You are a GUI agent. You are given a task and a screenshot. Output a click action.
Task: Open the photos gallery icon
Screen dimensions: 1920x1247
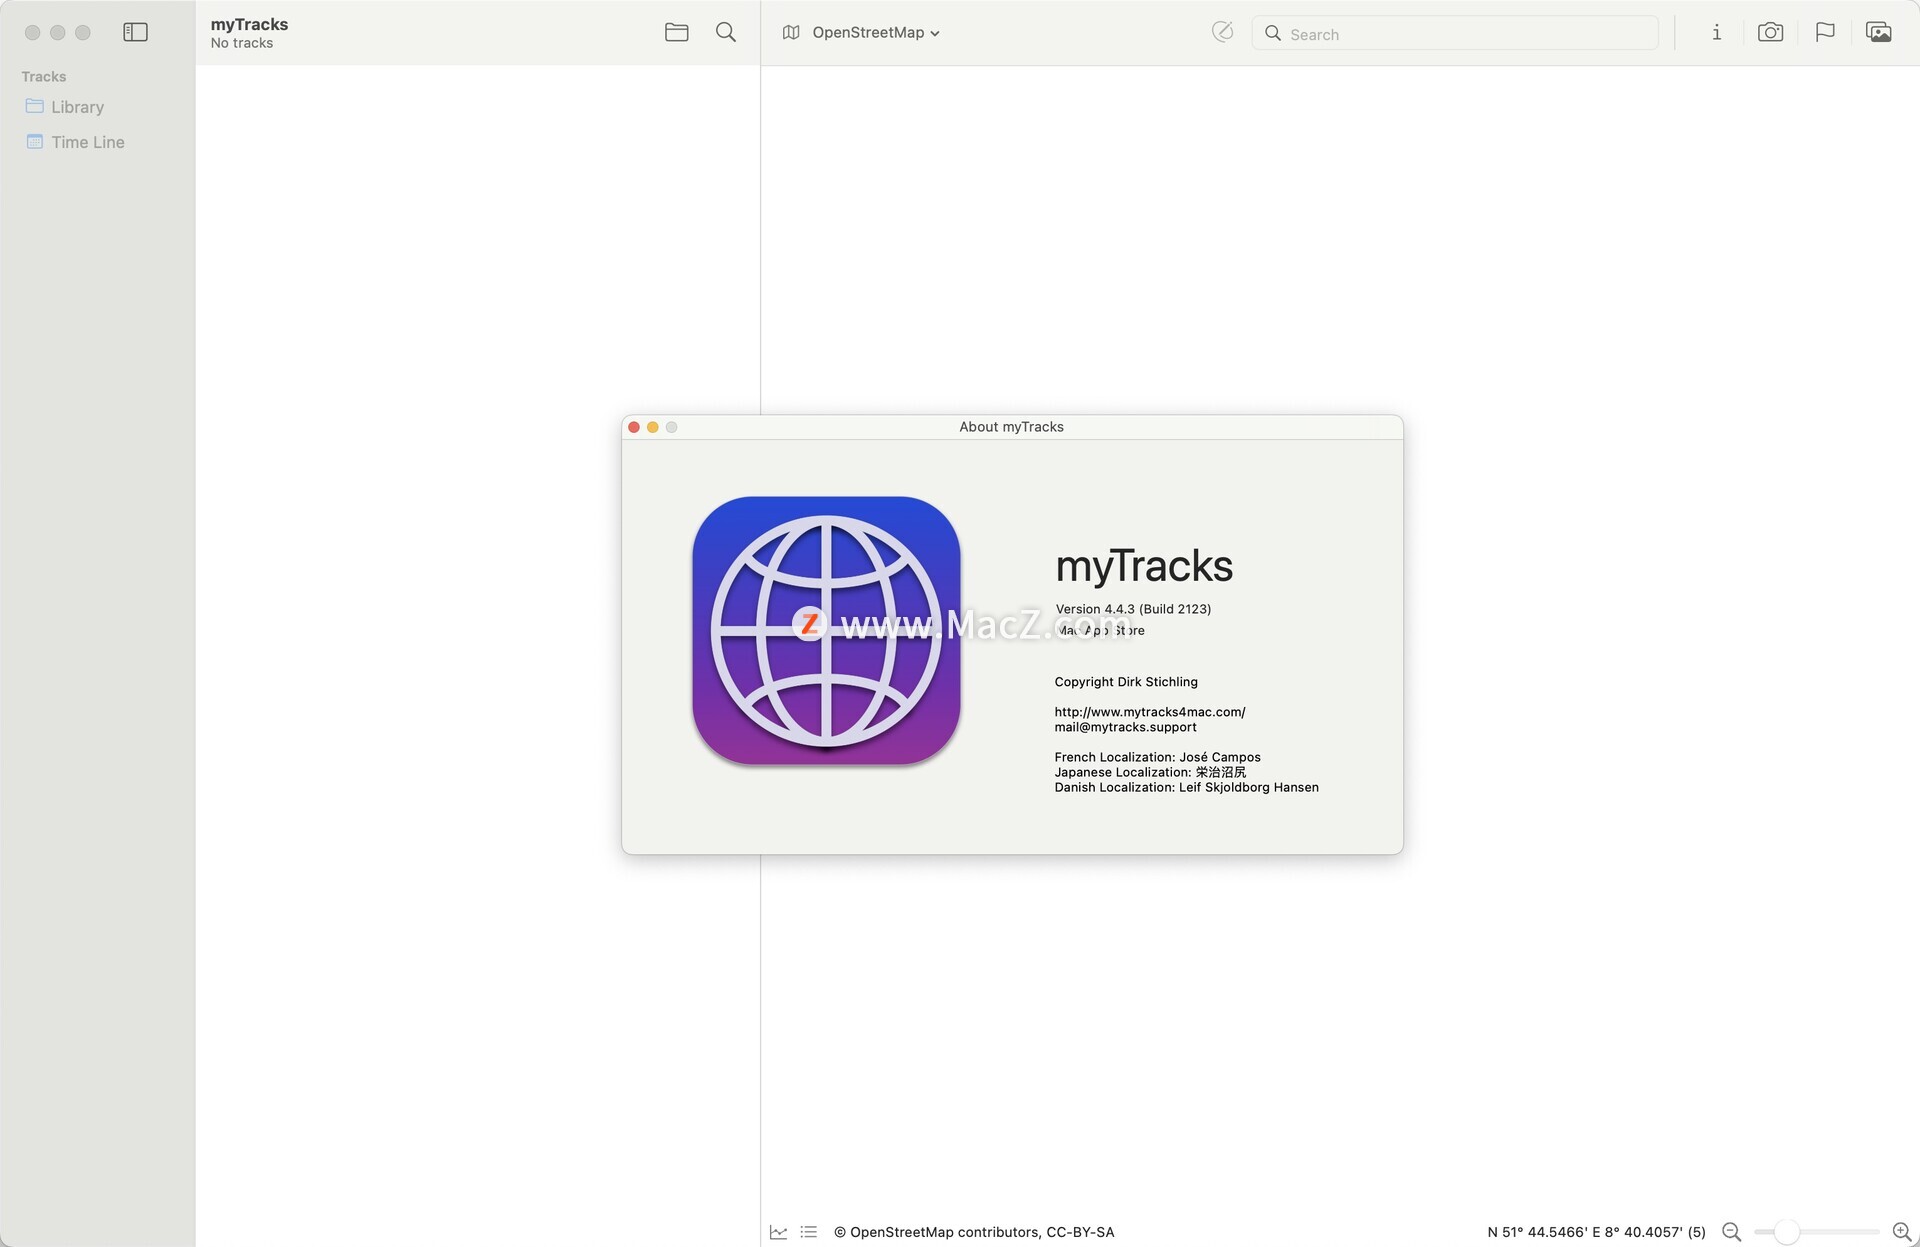[x=1878, y=32]
